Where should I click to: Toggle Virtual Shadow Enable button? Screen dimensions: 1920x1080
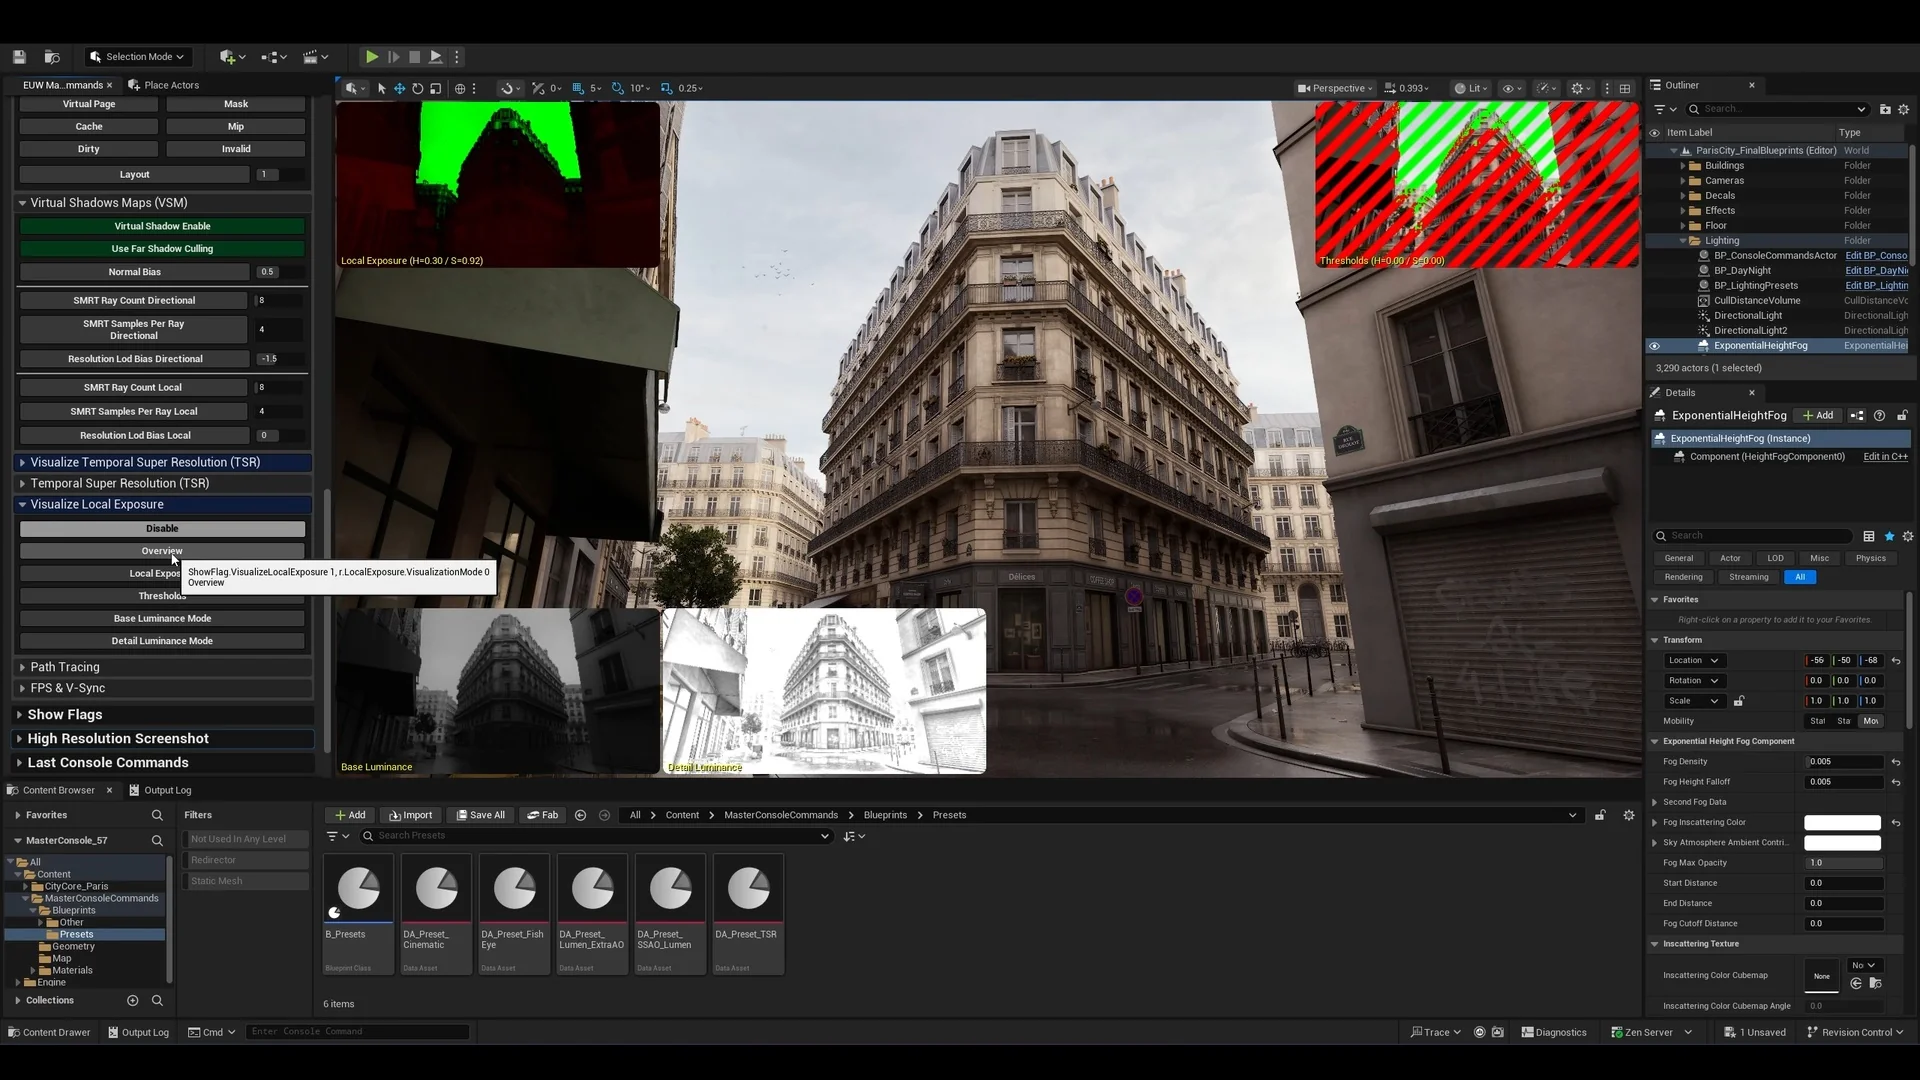tap(162, 226)
